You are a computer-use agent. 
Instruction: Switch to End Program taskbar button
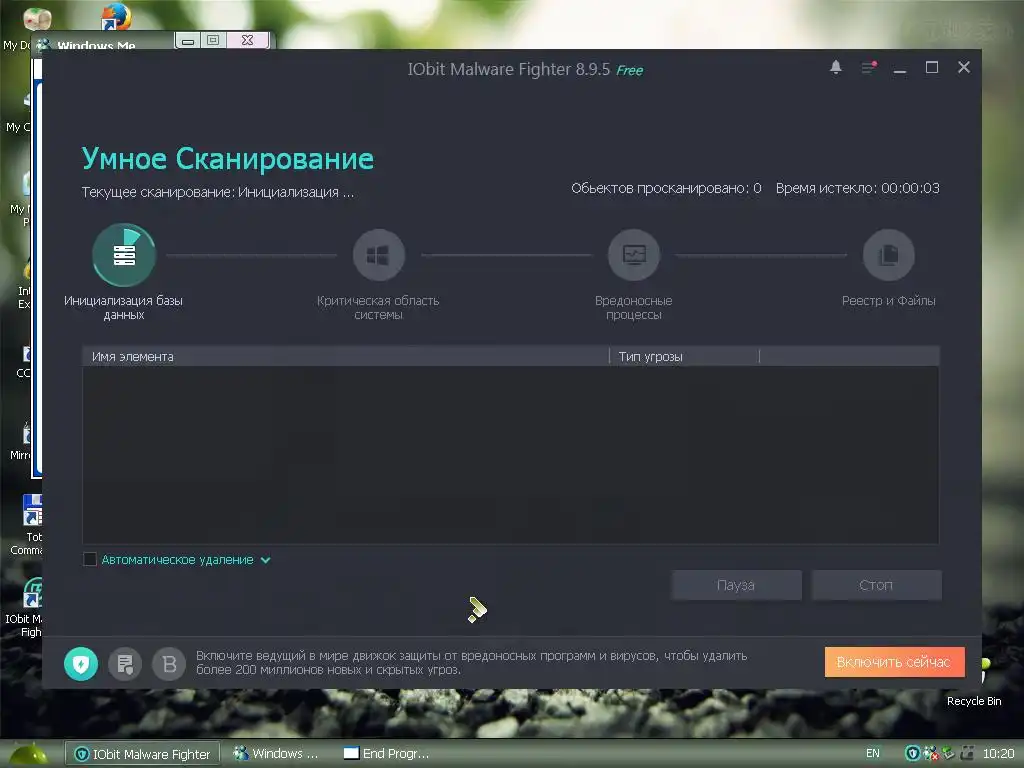click(387, 754)
